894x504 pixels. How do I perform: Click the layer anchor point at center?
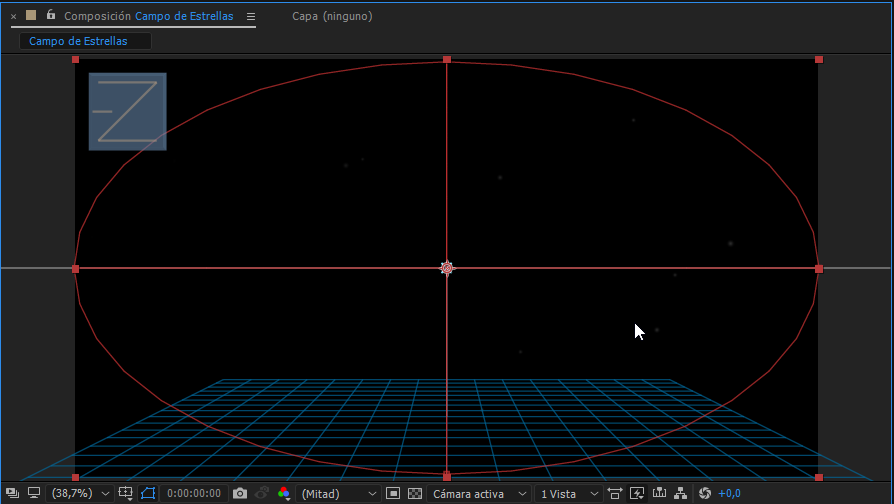click(447, 268)
